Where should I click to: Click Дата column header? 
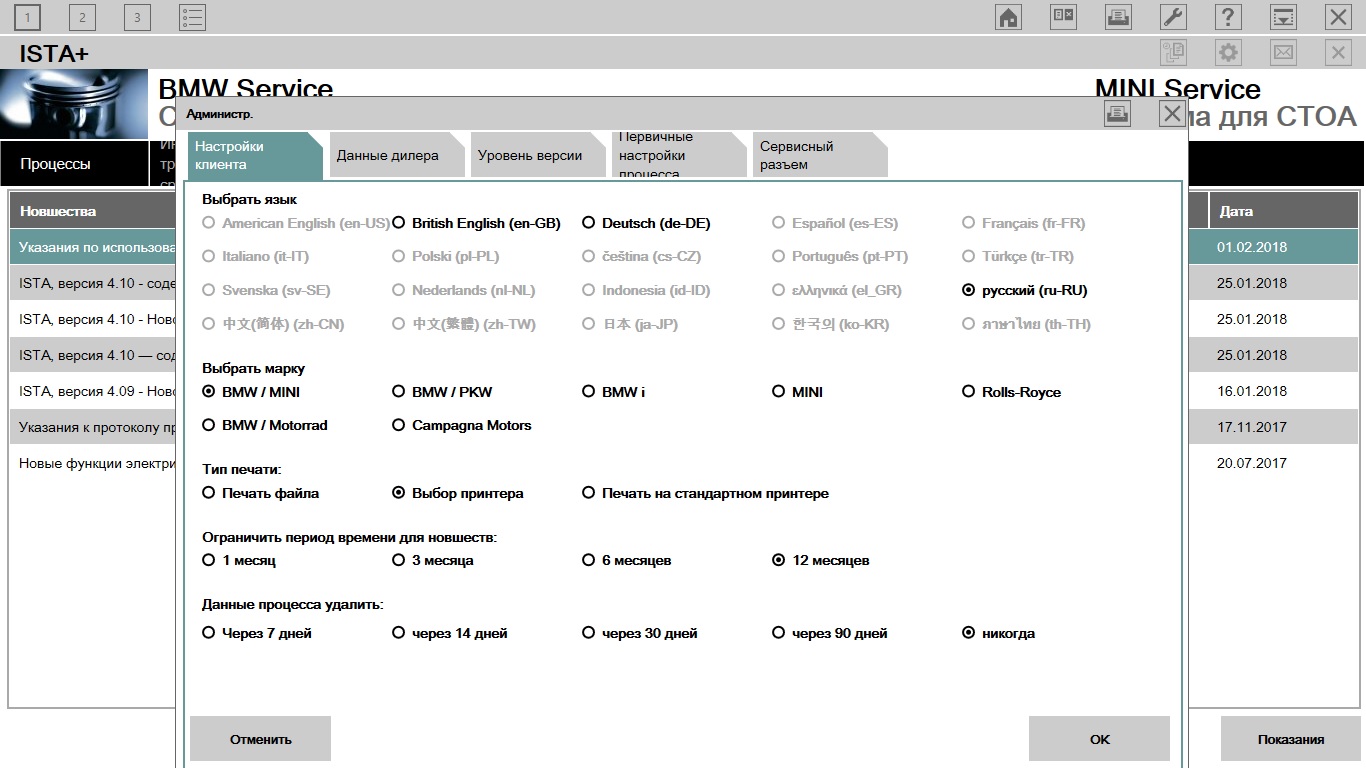click(1283, 211)
